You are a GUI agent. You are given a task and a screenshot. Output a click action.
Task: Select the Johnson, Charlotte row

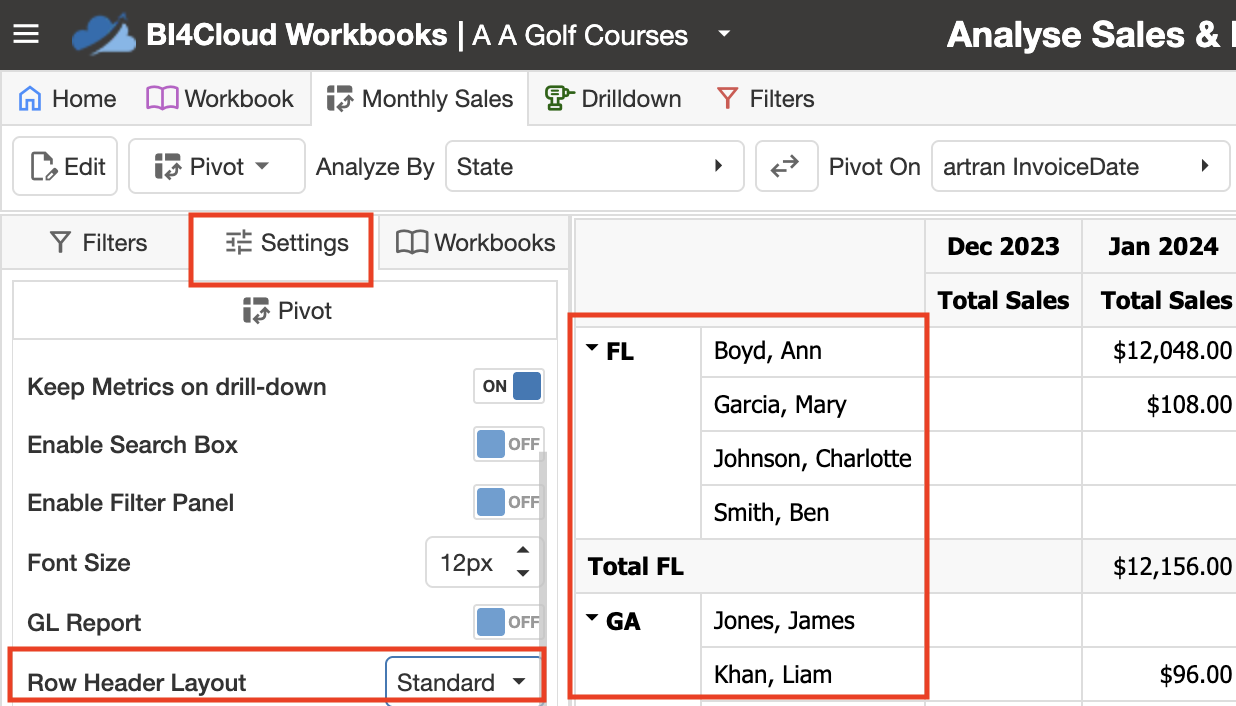click(x=813, y=459)
